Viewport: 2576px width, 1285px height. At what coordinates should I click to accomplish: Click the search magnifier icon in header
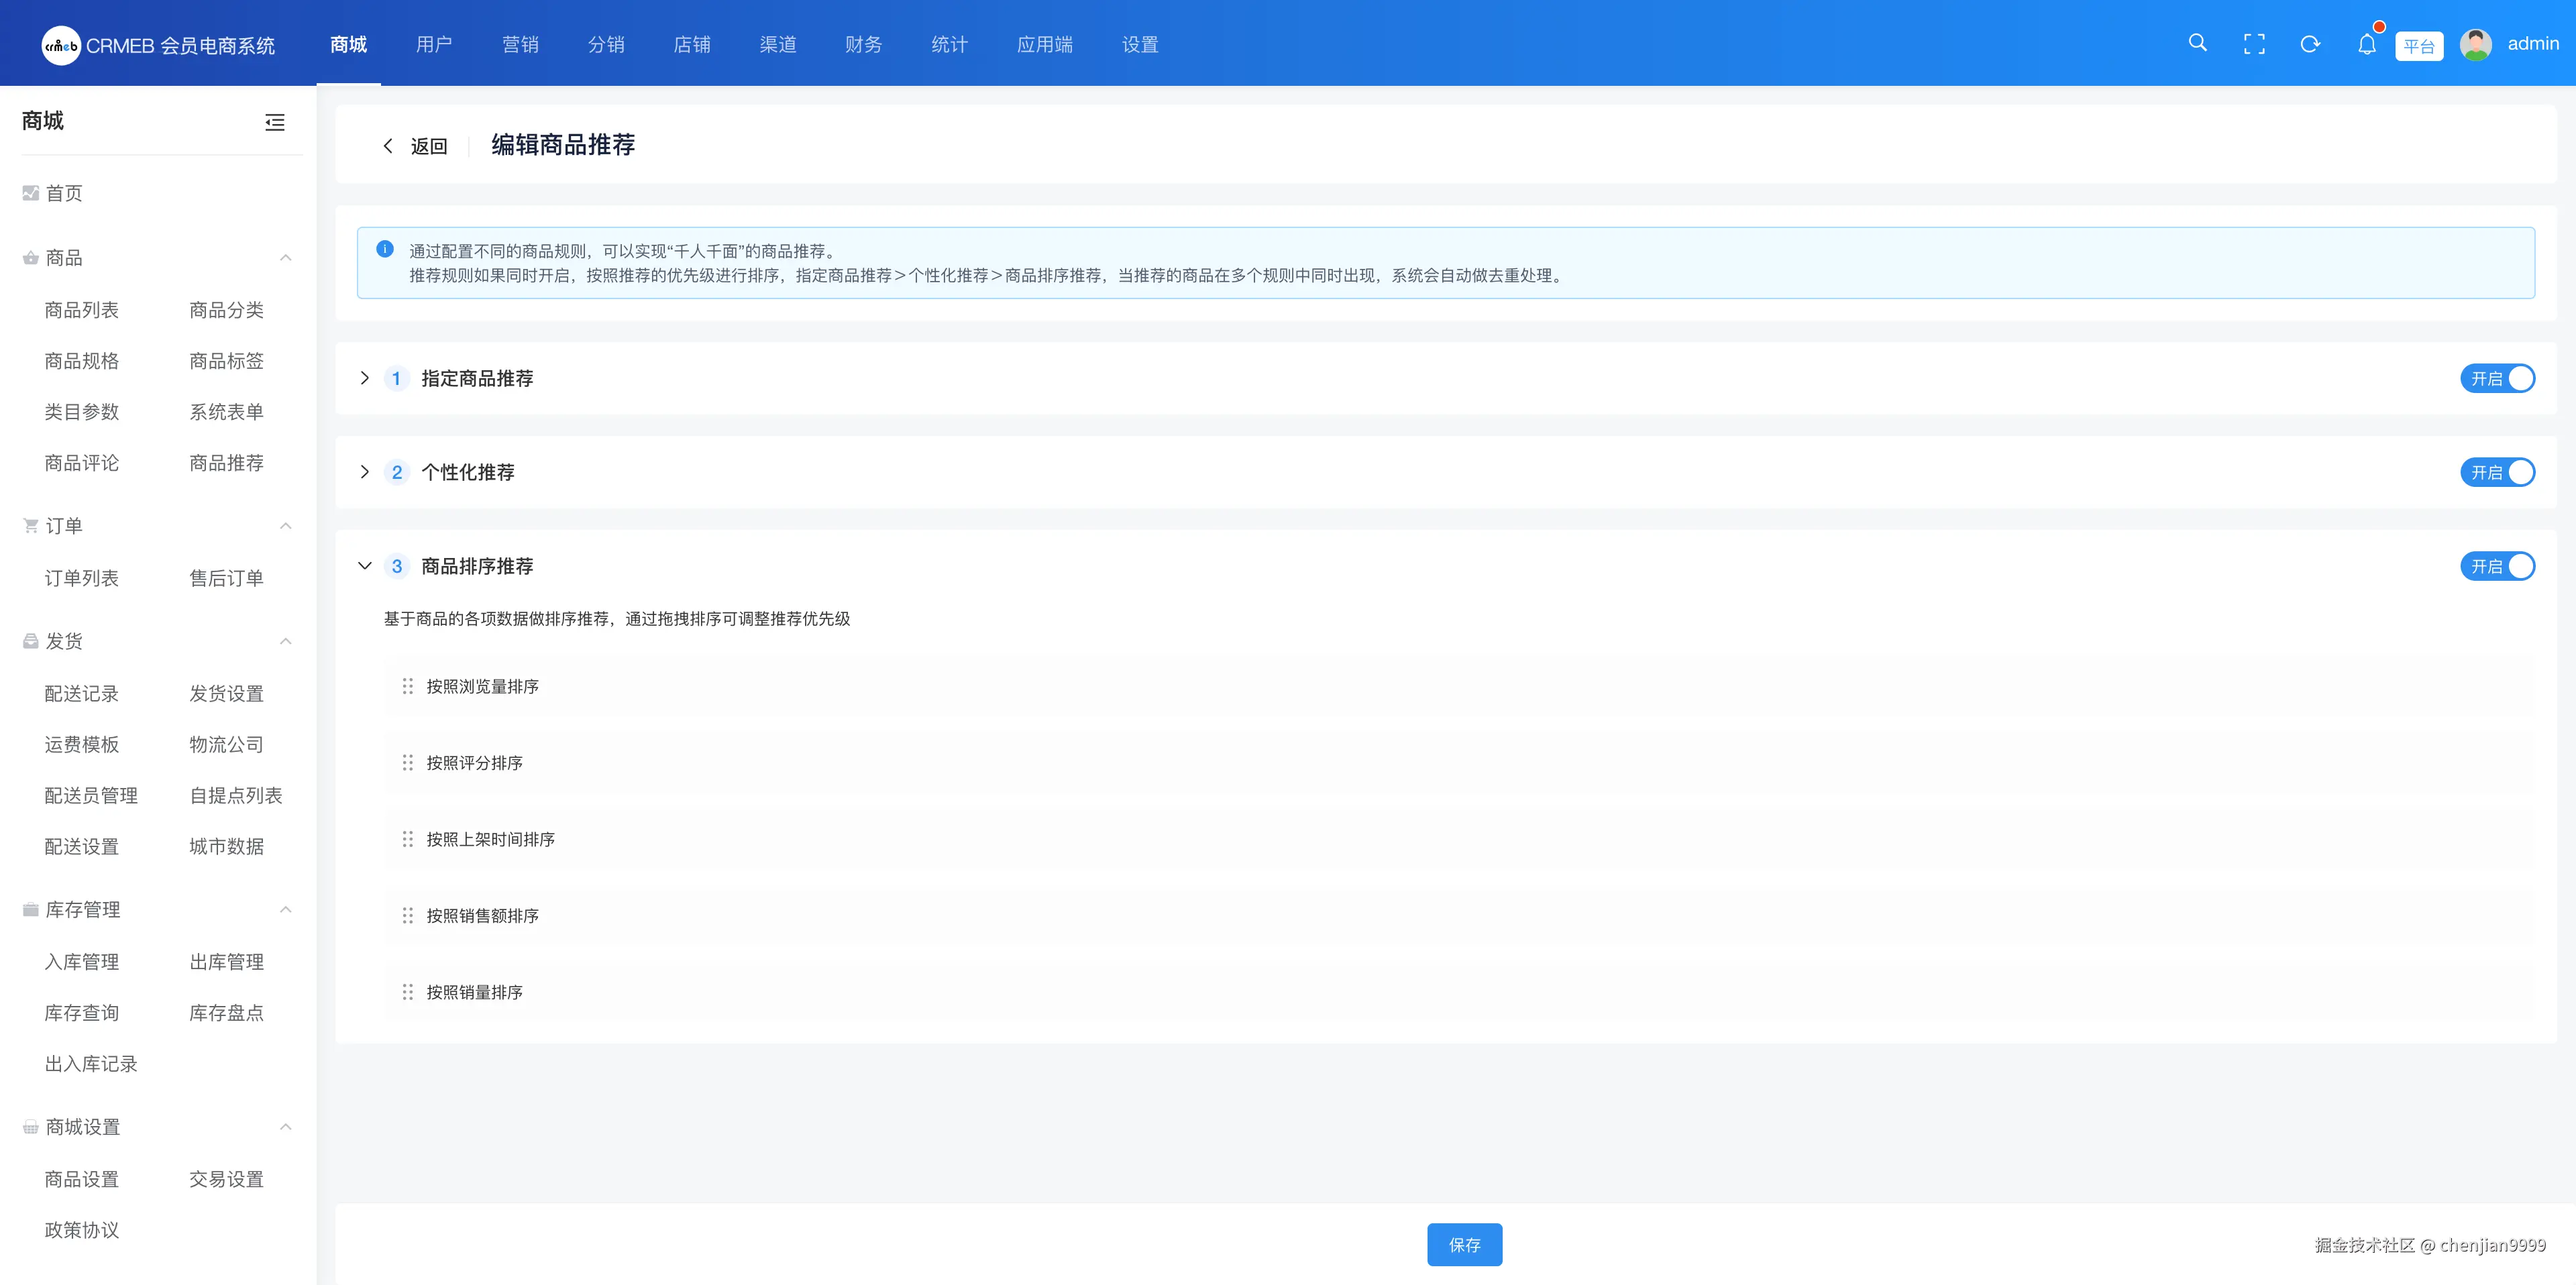click(x=2197, y=43)
